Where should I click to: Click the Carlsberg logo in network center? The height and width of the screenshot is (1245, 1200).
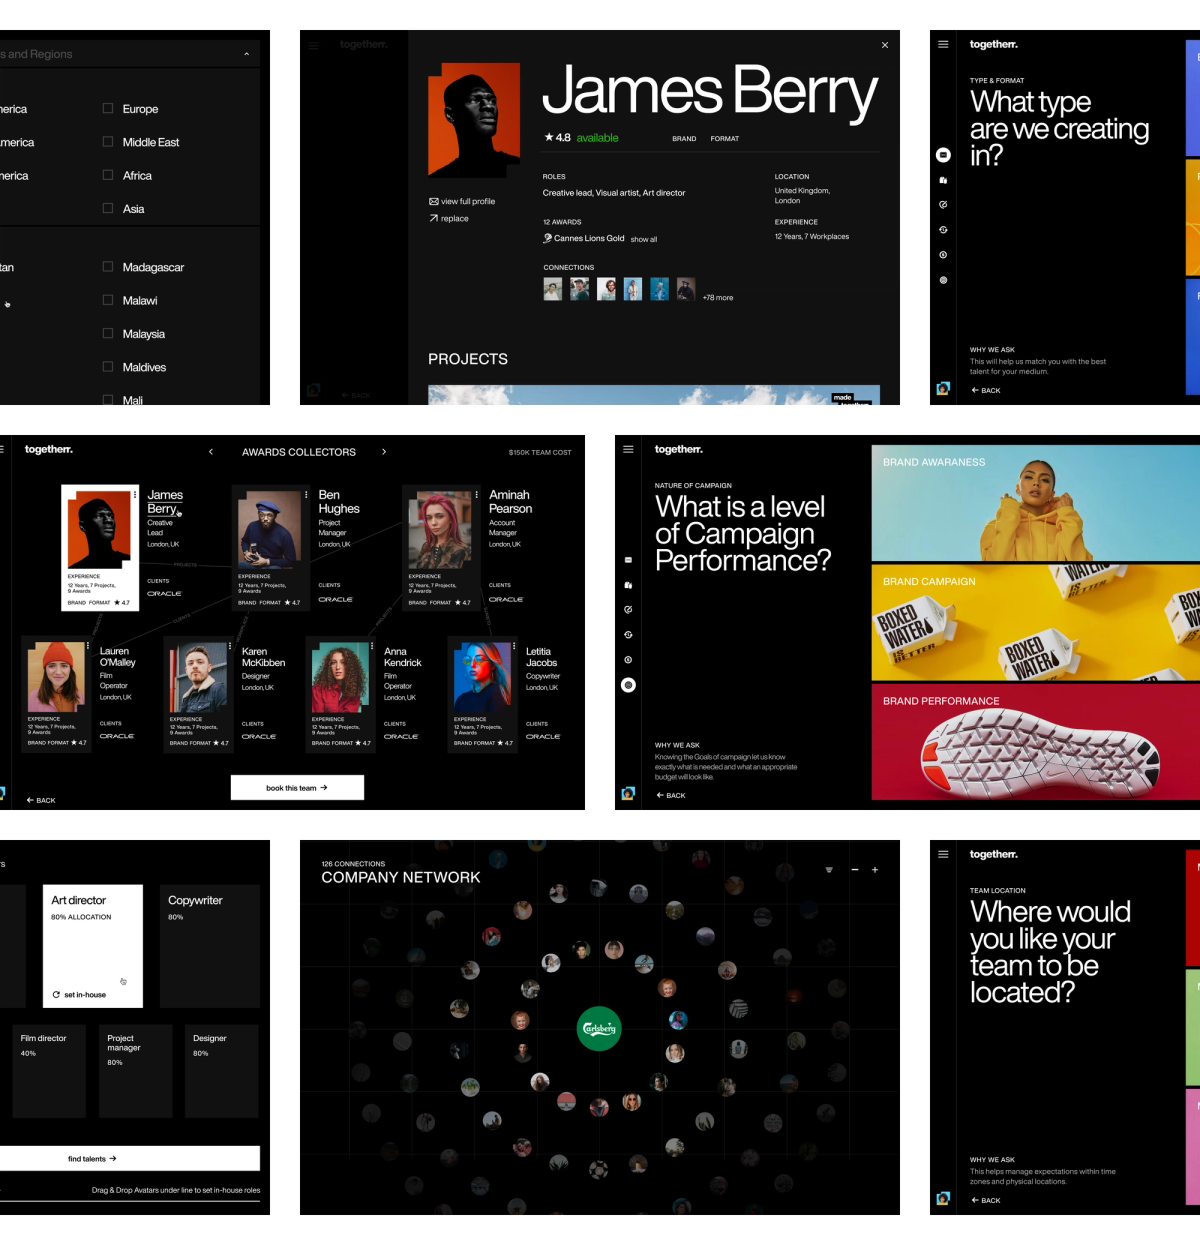pos(597,1027)
